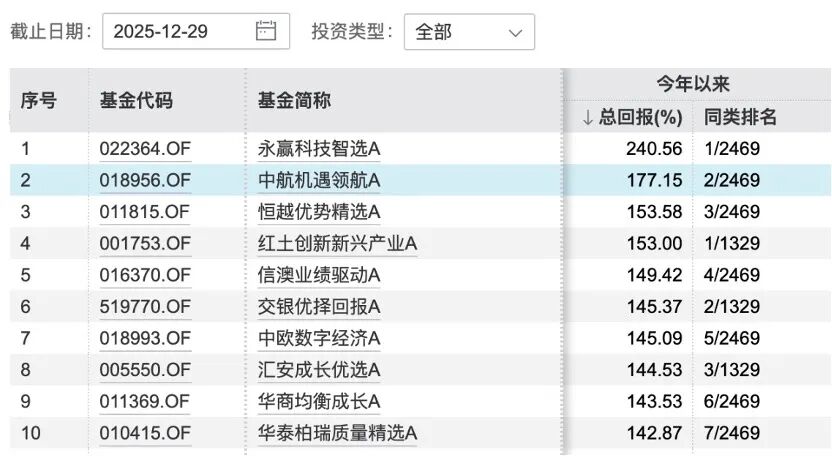The image size is (832, 456).
Task: Open fund code 022364.OF link
Action: pyautogui.click(x=145, y=149)
